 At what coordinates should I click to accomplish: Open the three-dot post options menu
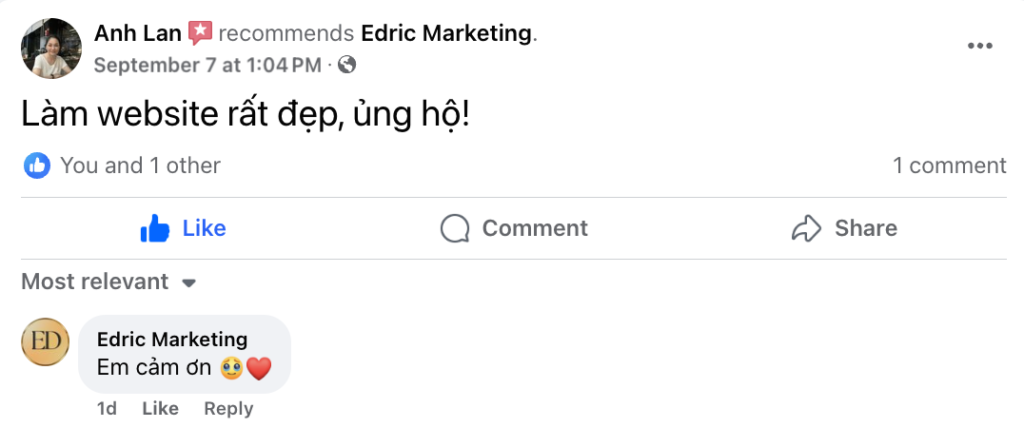[979, 47]
